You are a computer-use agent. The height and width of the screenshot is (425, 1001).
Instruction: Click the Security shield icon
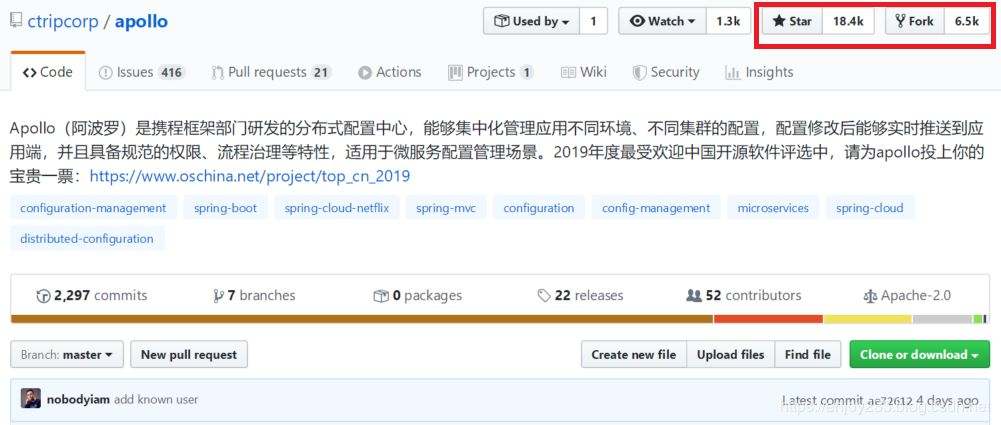640,72
